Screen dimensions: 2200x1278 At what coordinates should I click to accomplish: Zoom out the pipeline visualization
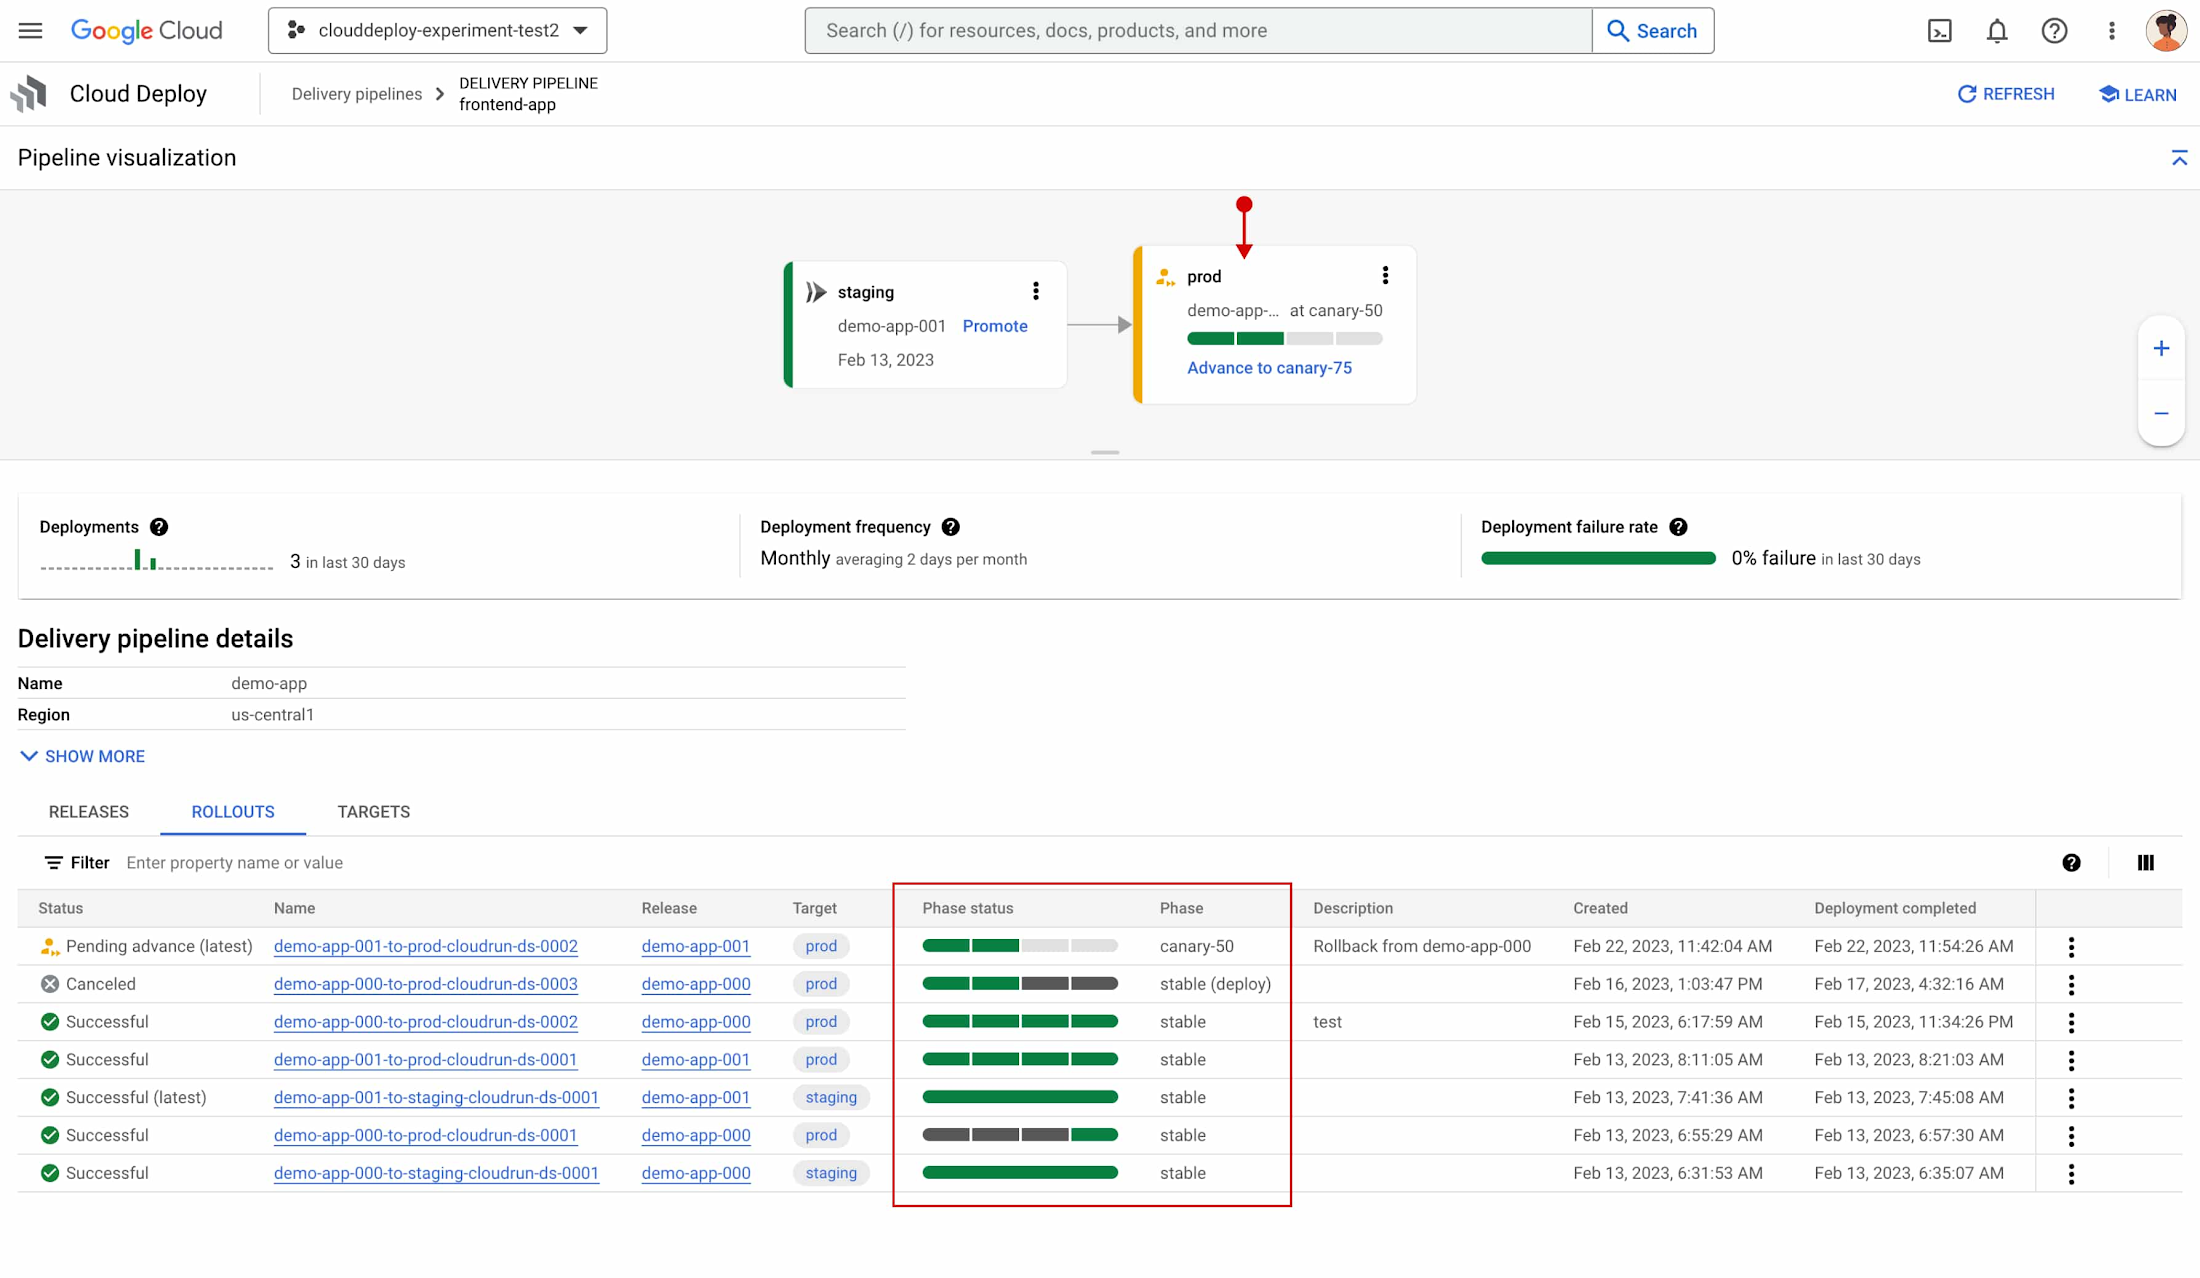(x=2161, y=413)
